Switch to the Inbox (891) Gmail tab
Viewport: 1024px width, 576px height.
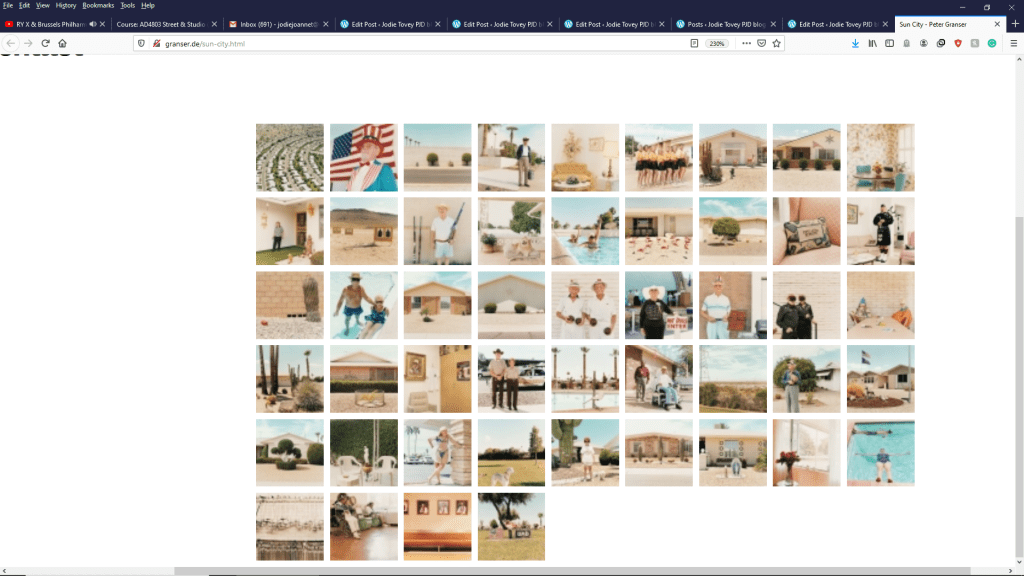point(270,24)
